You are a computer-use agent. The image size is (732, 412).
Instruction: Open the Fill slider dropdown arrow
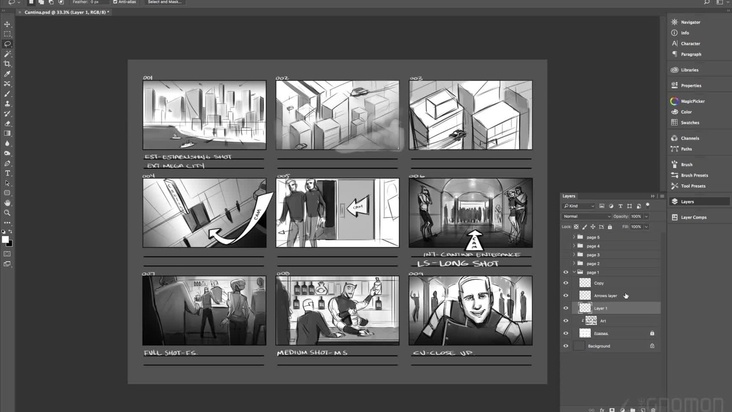click(646, 227)
